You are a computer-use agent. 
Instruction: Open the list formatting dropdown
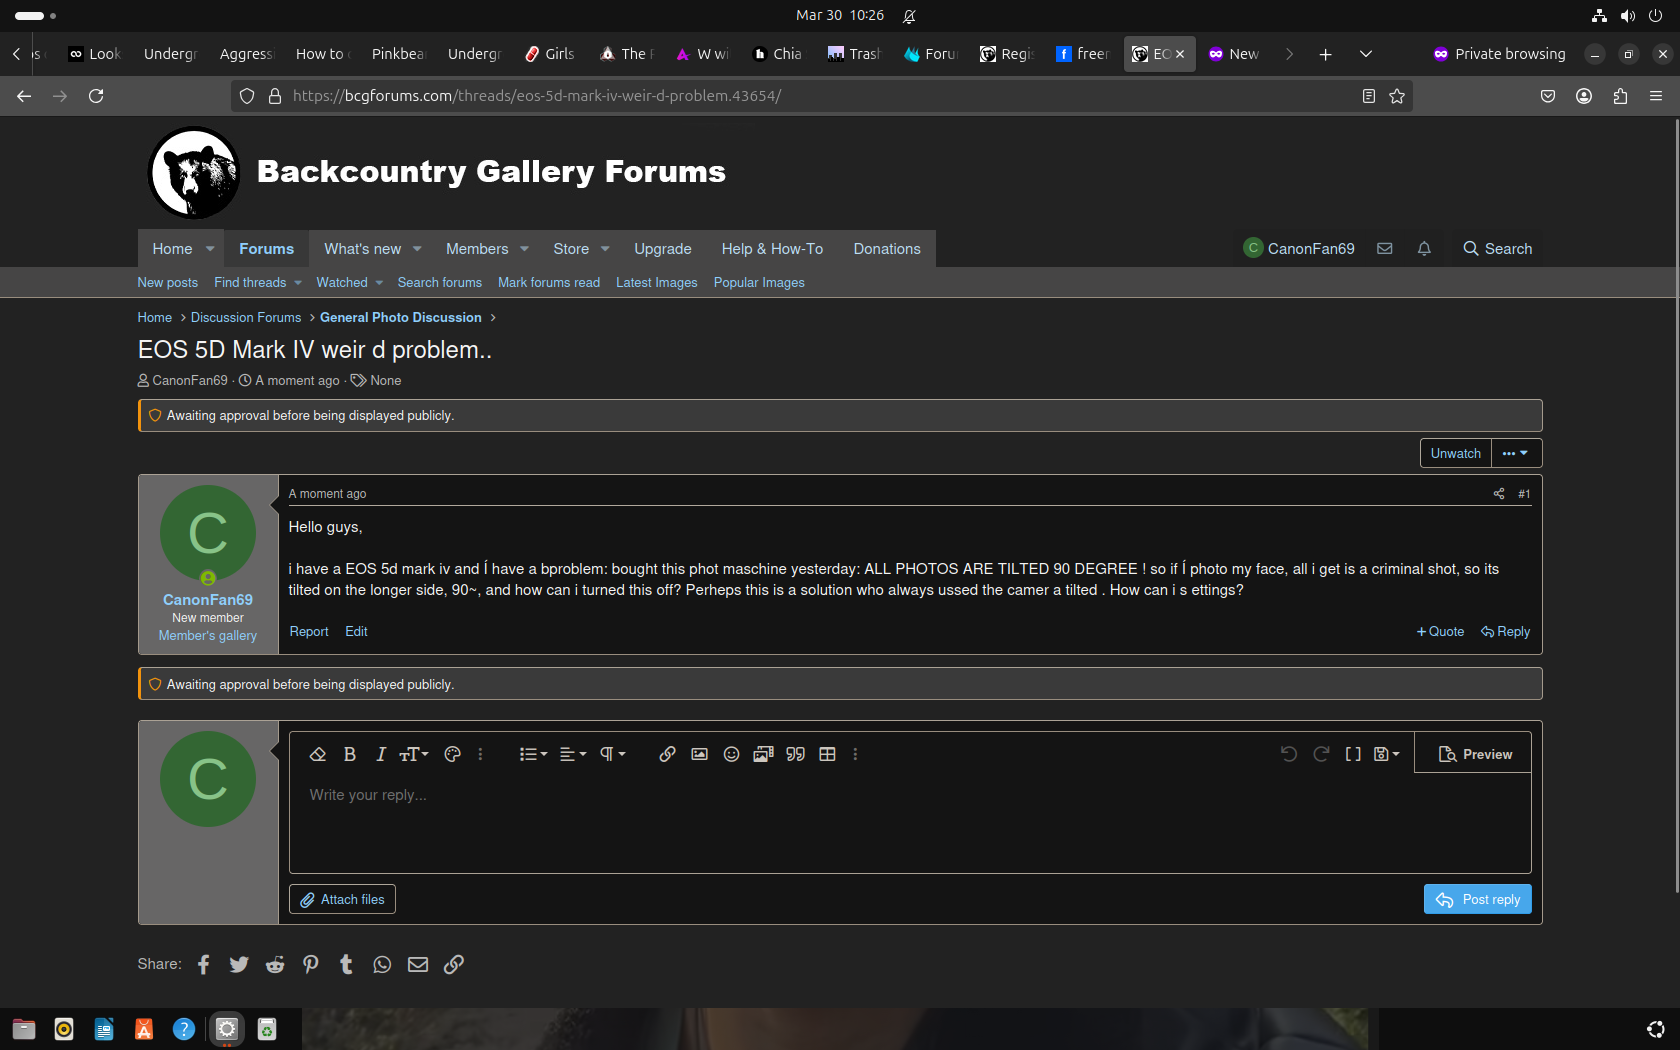click(533, 754)
